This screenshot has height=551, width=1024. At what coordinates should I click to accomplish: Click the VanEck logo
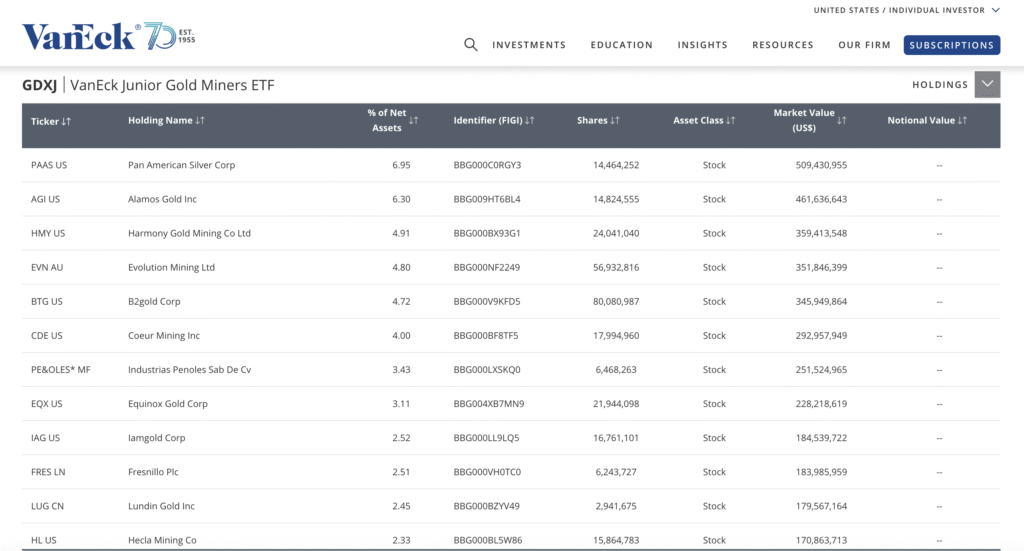[x=108, y=38]
